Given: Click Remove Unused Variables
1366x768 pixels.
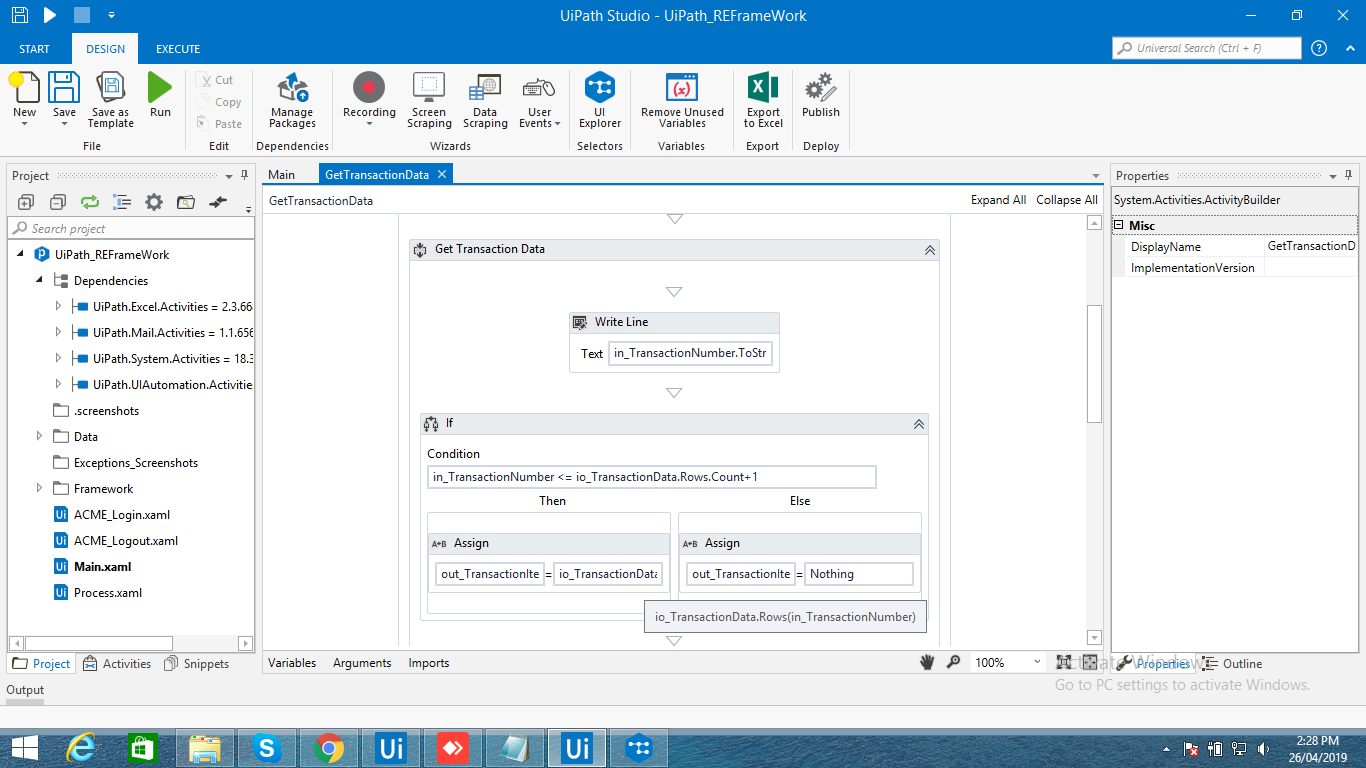Looking at the screenshot, I should 681,97.
